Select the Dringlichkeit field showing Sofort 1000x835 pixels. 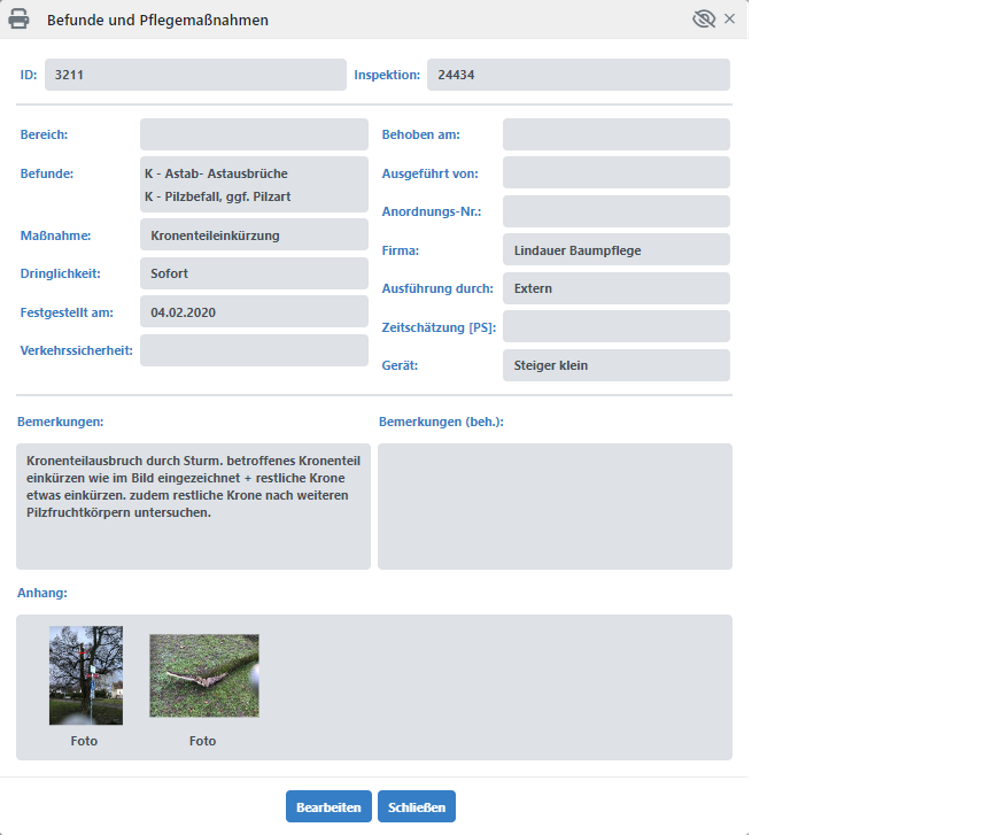coord(254,274)
